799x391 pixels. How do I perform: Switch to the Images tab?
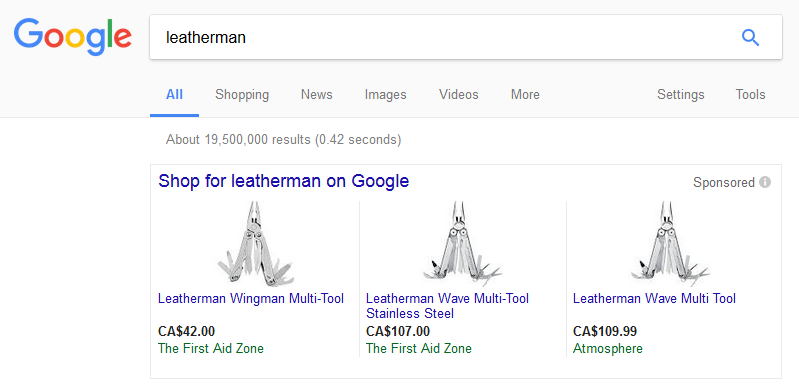pyautogui.click(x=385, y=95)
